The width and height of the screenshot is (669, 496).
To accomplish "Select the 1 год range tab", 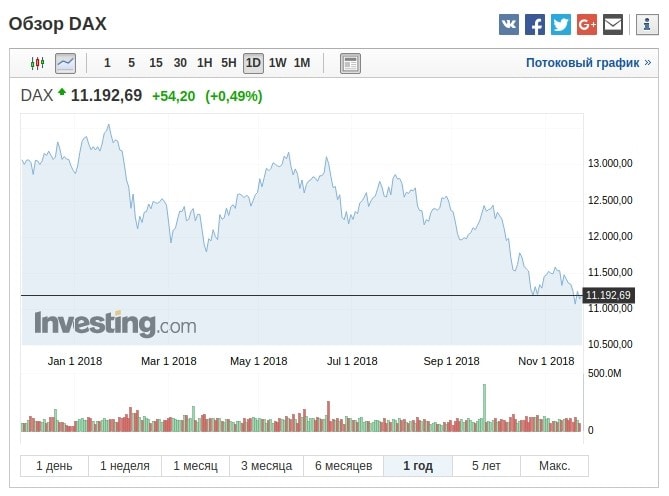I will coord(418,466).
